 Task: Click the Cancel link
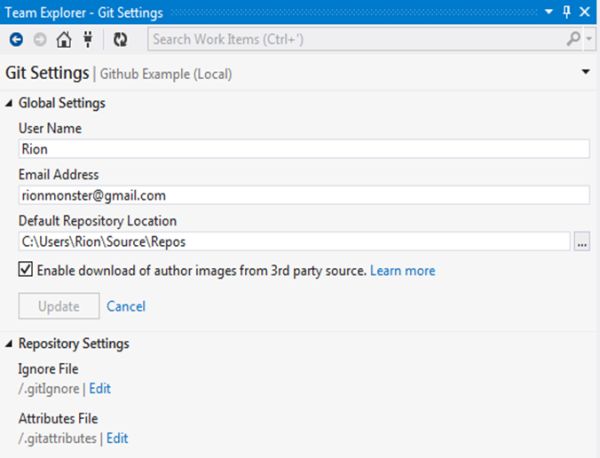126,306
